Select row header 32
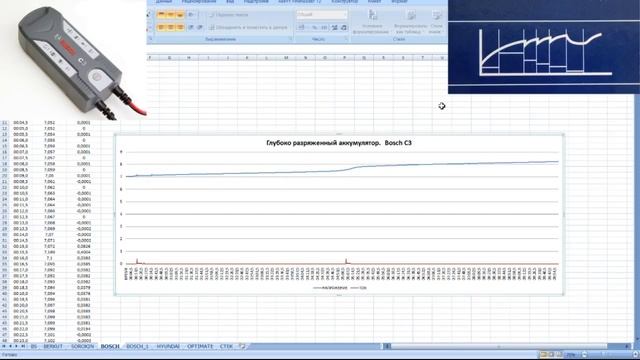This screenshot has width=640, height=360. (x=5, y=246)
